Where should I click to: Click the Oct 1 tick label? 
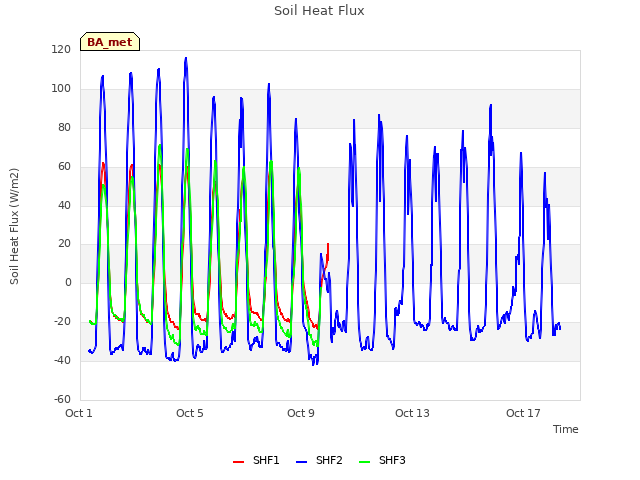click(x=79, y=413)
